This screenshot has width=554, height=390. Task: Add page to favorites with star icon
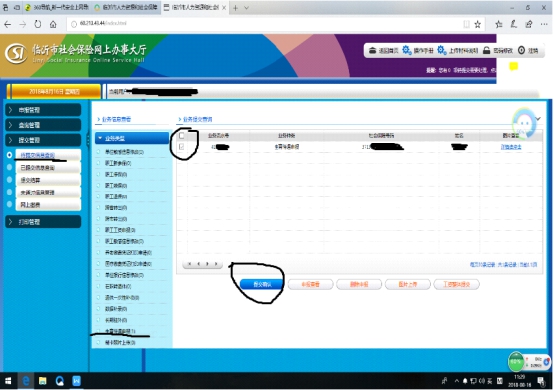[x=478, y=24]
